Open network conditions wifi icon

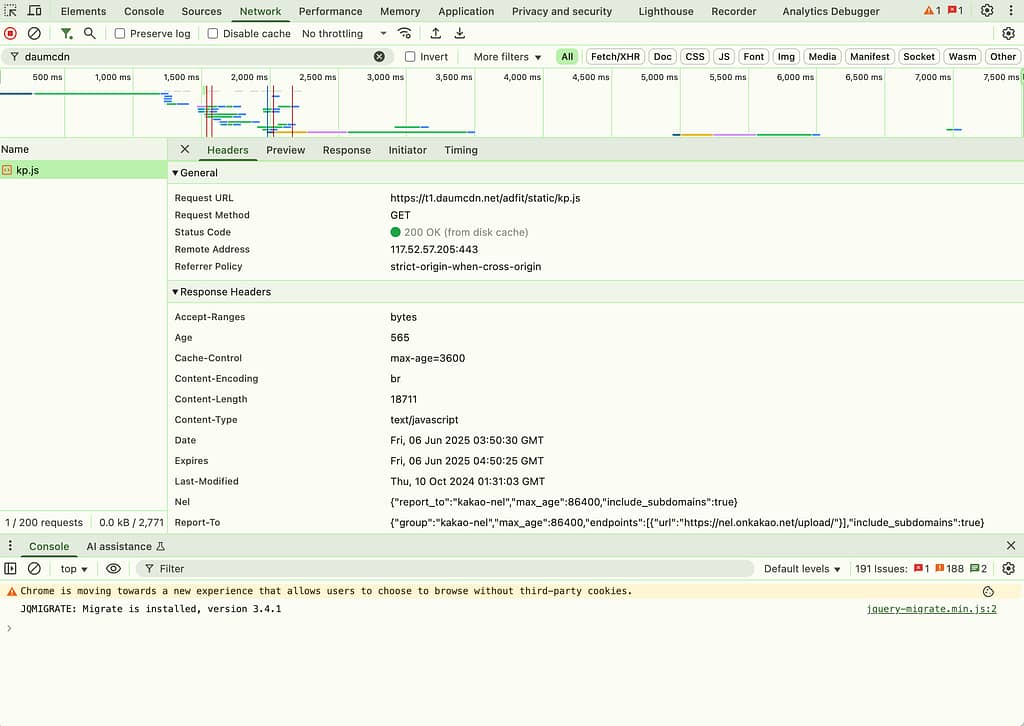point(405,33)
